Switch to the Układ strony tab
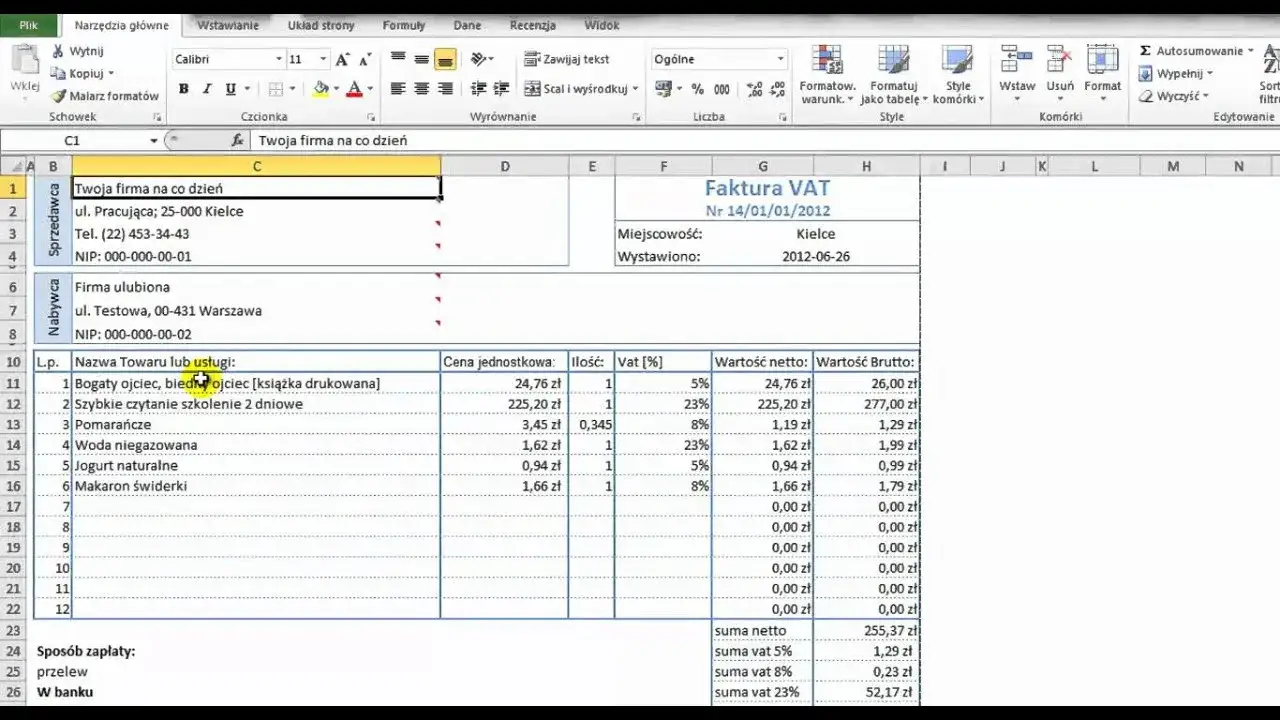 pyautogui.click(x=321, y=25)
